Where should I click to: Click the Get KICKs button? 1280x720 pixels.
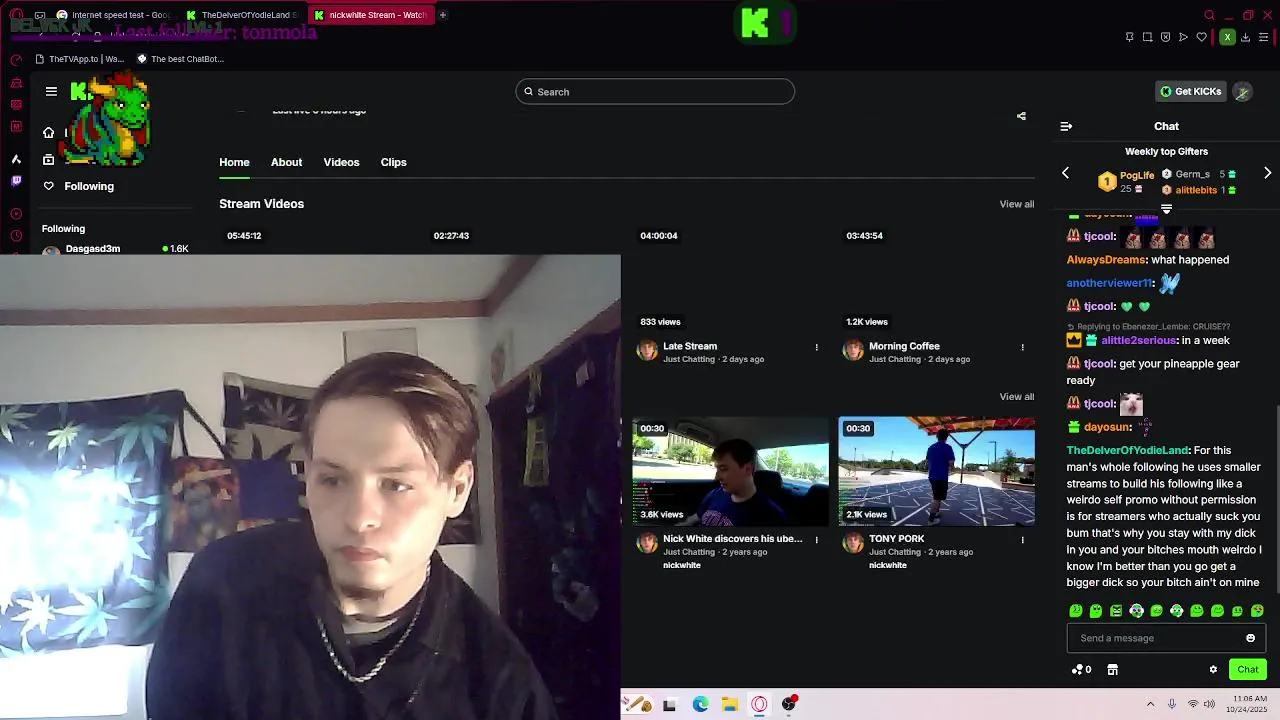click(1190, 92)
